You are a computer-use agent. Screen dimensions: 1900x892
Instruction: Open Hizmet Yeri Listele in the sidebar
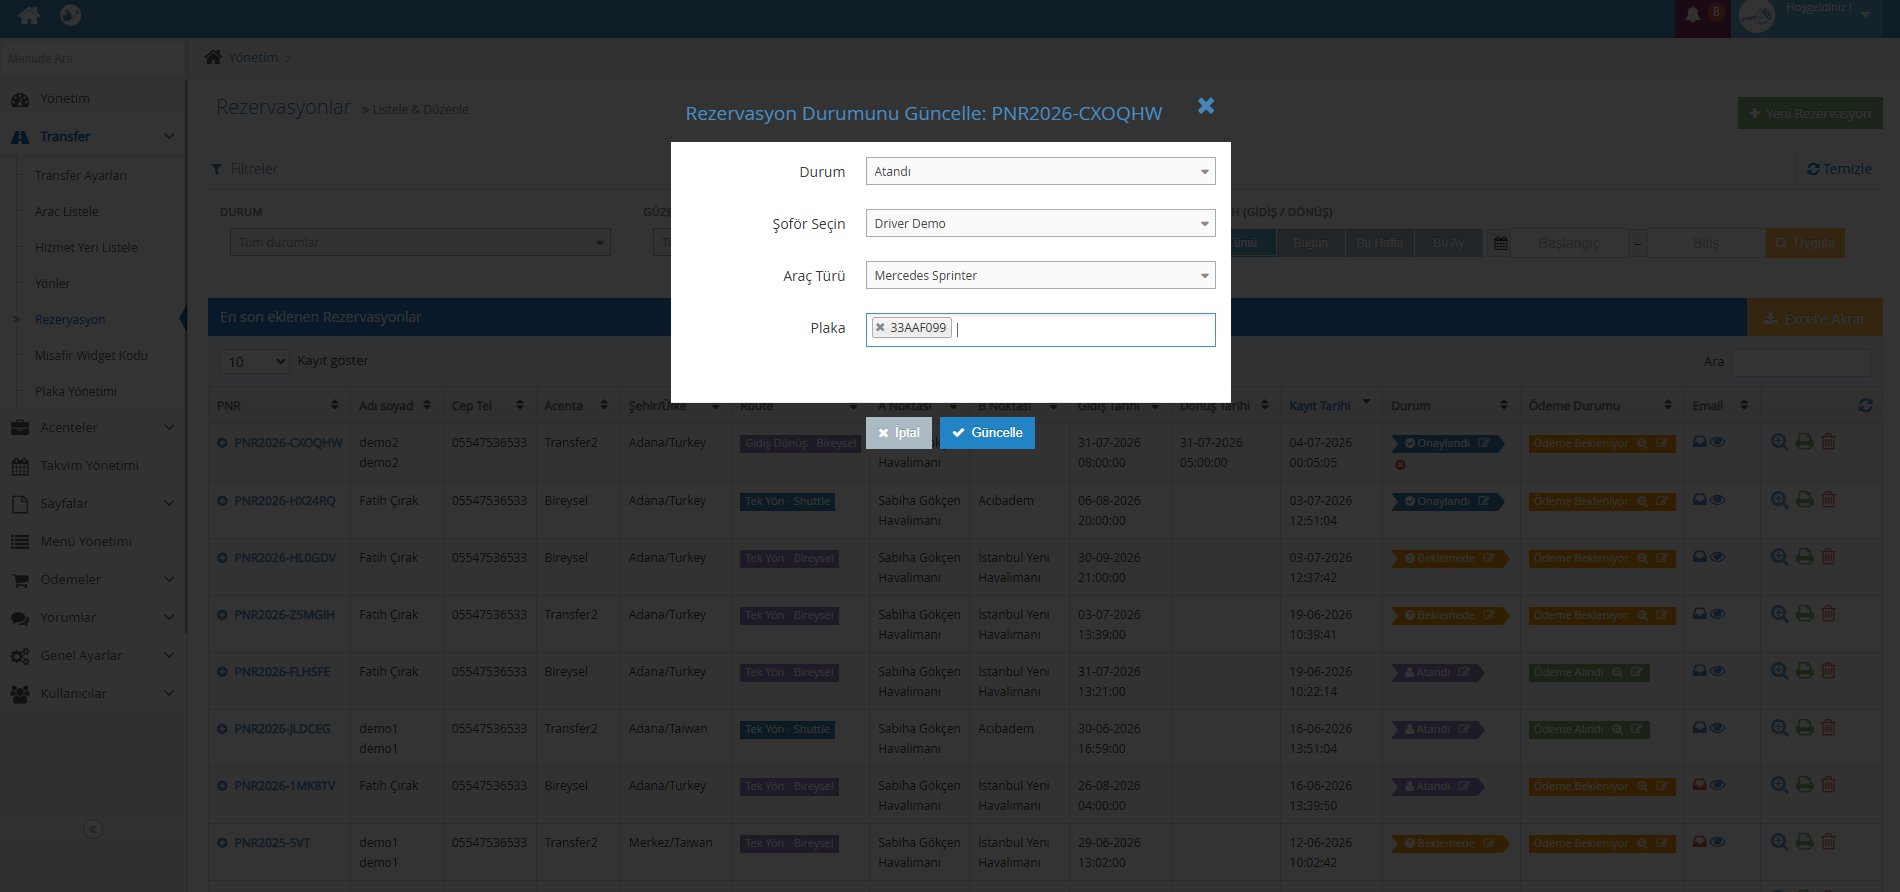tap(86, 248)
